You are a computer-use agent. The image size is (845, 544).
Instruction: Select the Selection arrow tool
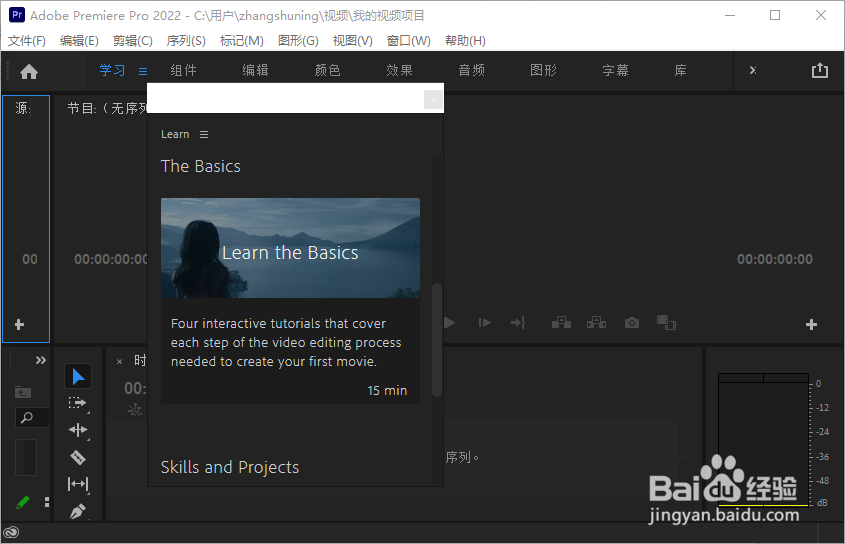78,376
